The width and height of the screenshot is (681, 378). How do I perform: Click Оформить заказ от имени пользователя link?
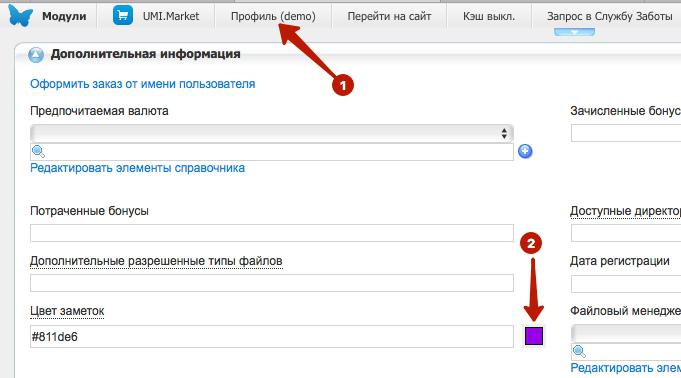tap(142, 84)
